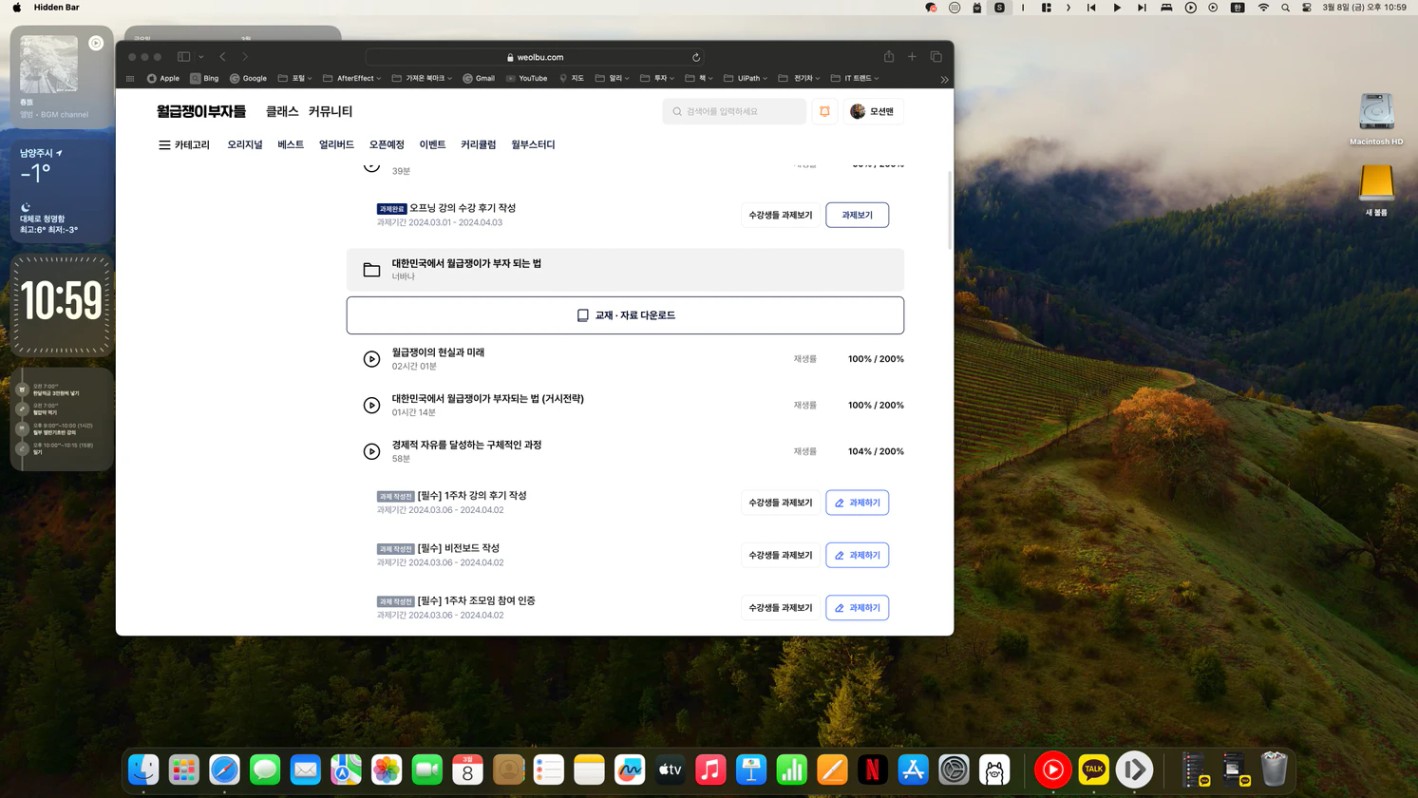Viewport: 1418px width, 798px height.
Task: Open Control Center in menu bar
Action: [x=1306, y=8]
